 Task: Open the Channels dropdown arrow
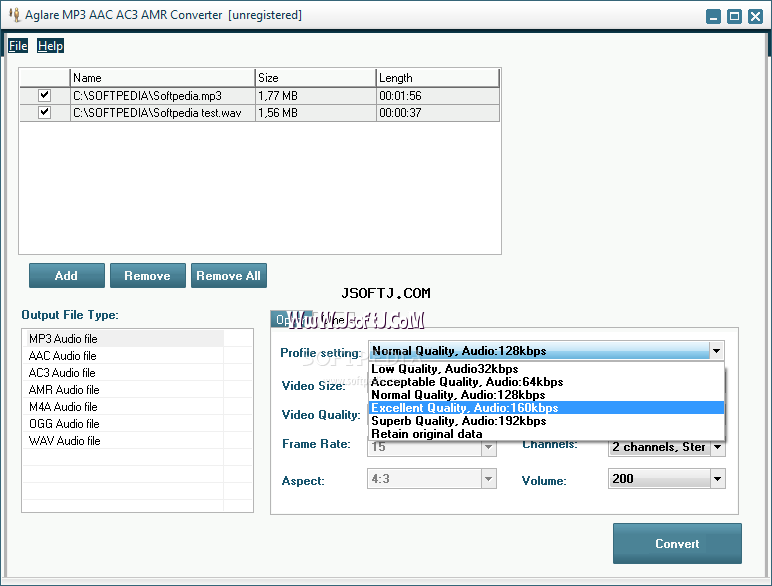[717, 447]
